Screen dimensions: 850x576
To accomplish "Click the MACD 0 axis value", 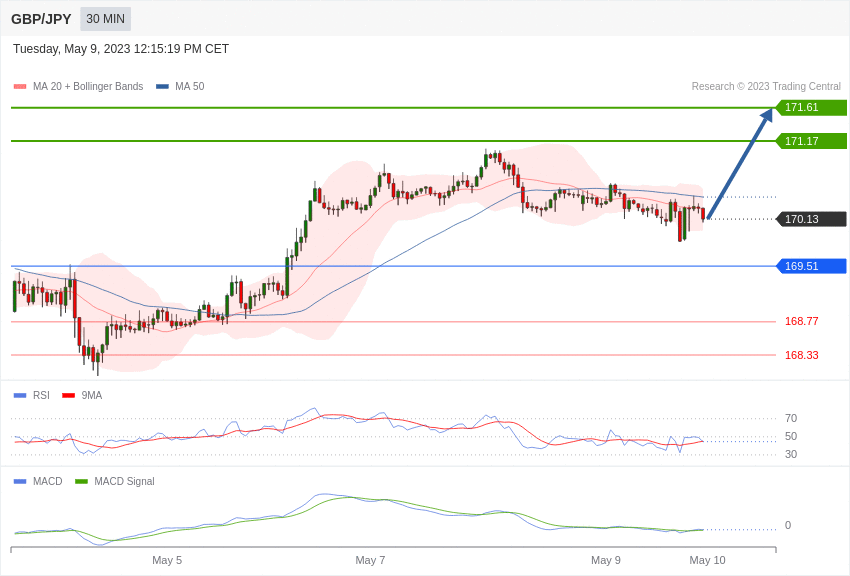I will pos(788,525).
